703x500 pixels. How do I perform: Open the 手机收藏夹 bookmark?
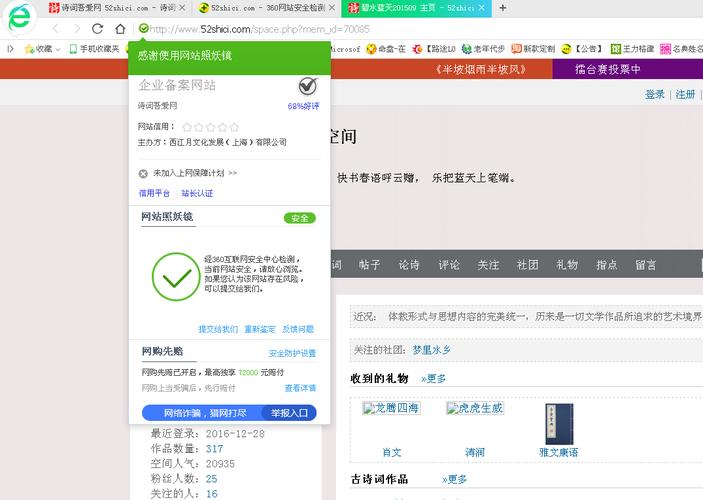(x=95, y=49)
